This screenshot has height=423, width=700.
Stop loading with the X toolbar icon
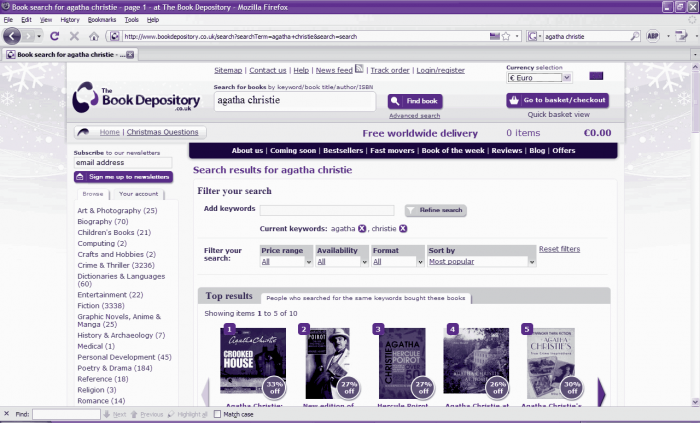pos(75,36)
